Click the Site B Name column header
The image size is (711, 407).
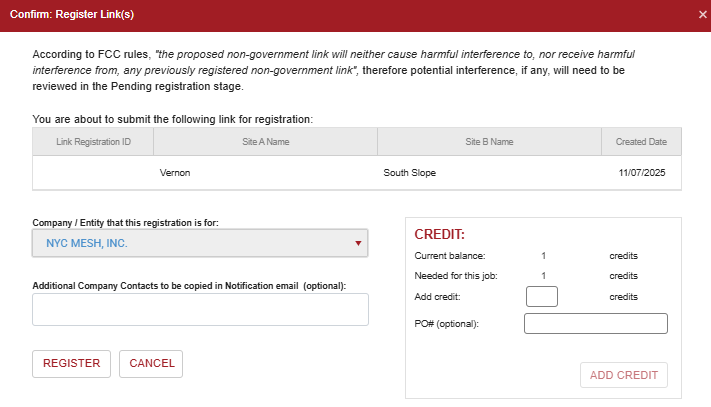(x=489, y=142)
